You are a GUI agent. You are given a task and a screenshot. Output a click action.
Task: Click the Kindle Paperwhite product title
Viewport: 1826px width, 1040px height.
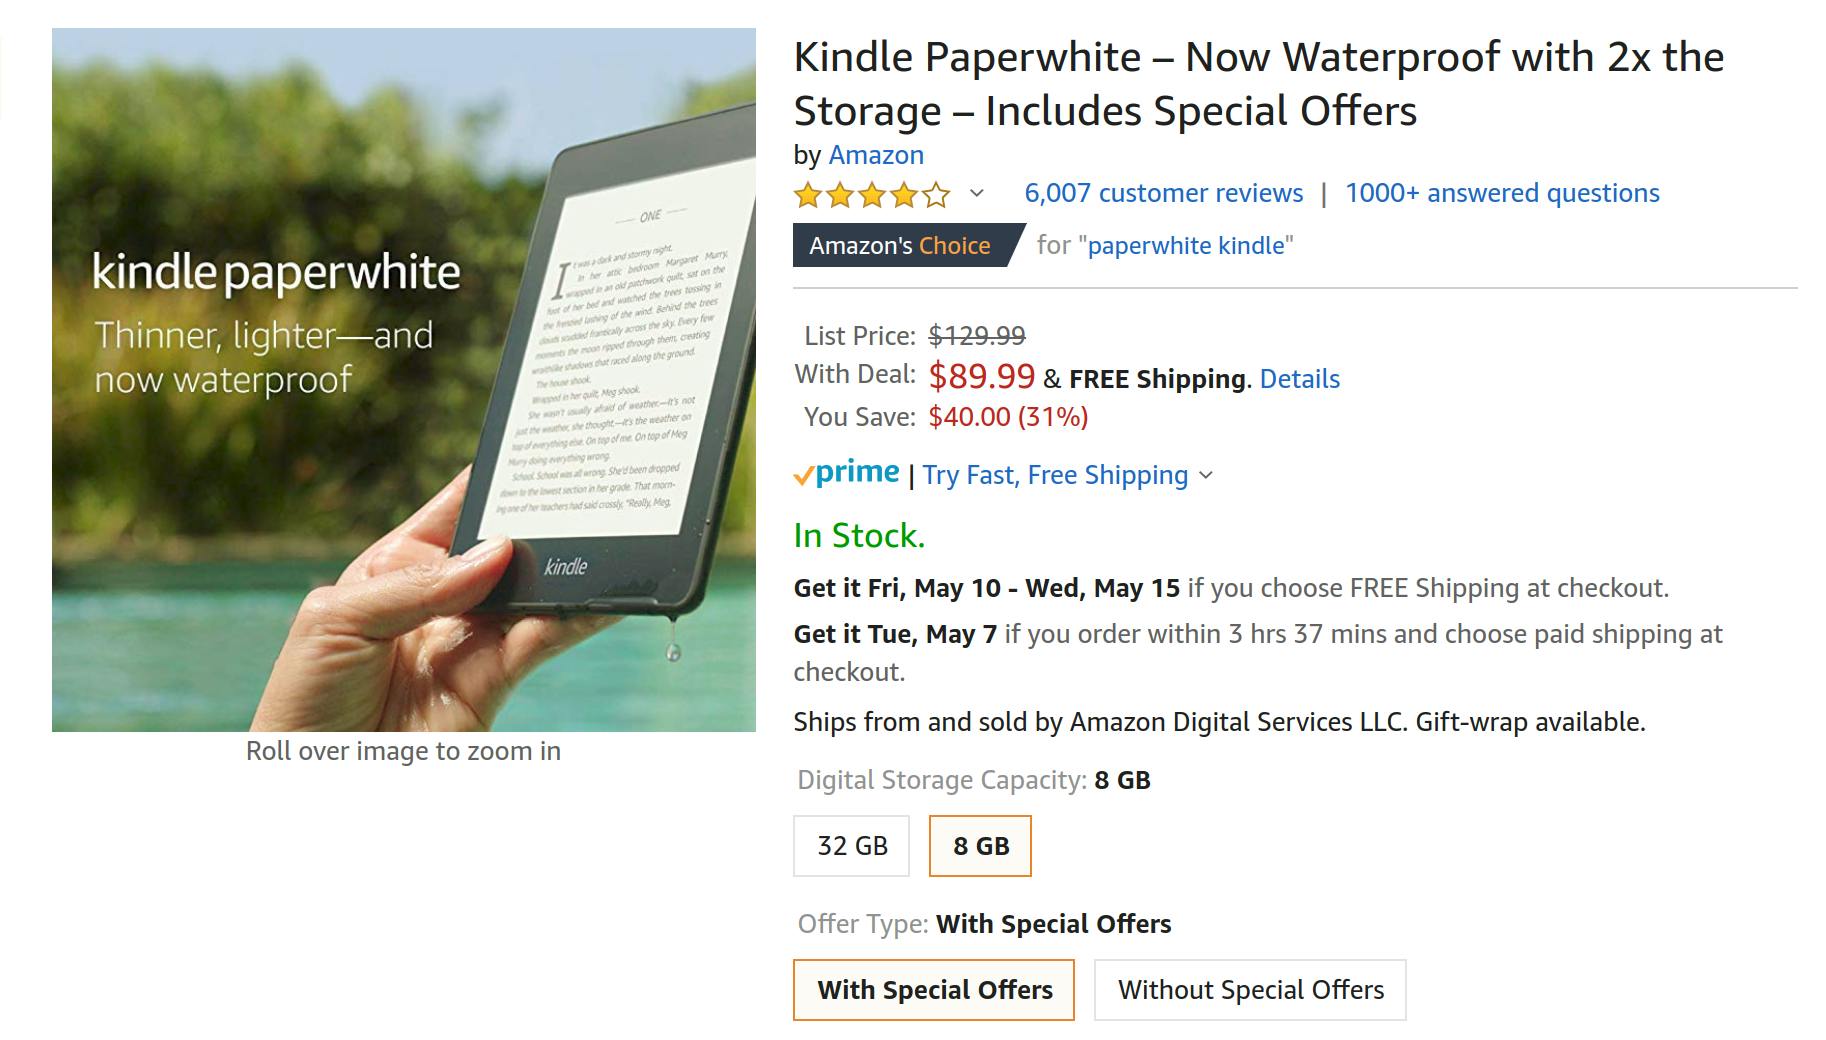coord(1258,84)
